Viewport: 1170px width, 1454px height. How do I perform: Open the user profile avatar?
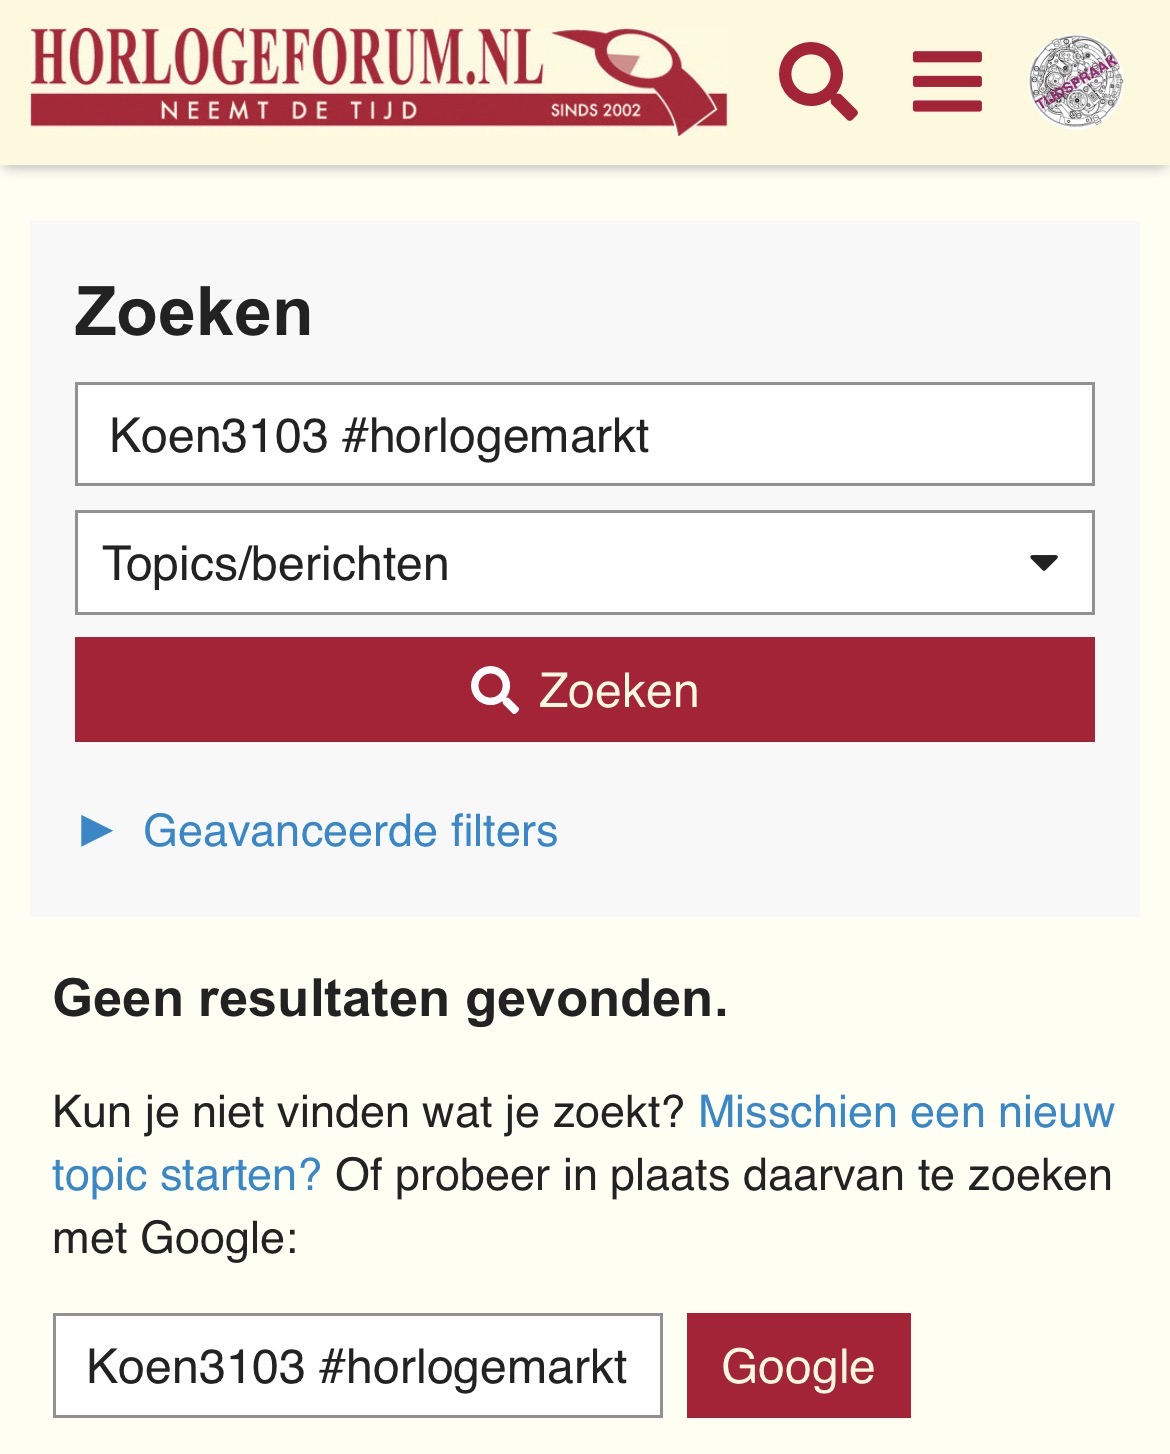click(1076, 81)
